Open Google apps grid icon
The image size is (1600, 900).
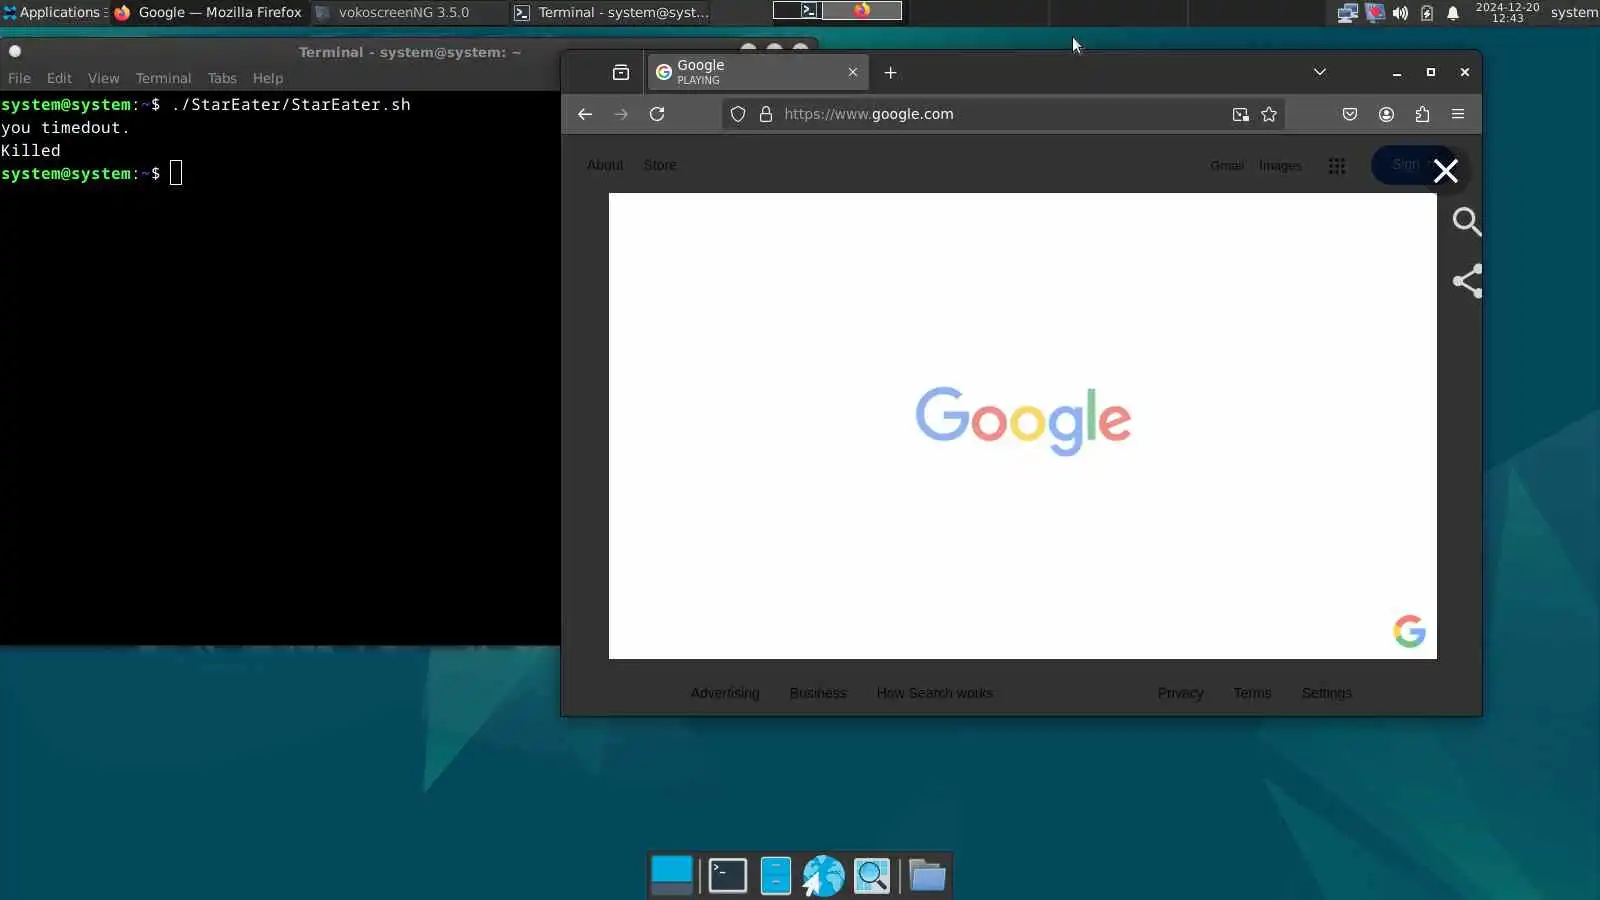(1337, 166)
